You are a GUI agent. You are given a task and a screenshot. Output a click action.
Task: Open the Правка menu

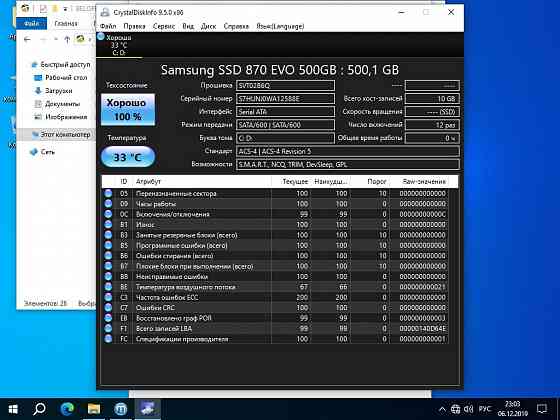pyautogui.click(x=134, y=26)
